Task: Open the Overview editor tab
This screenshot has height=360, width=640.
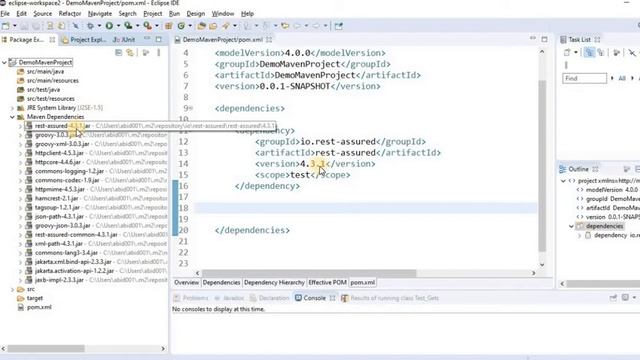Action: point(187,282)
